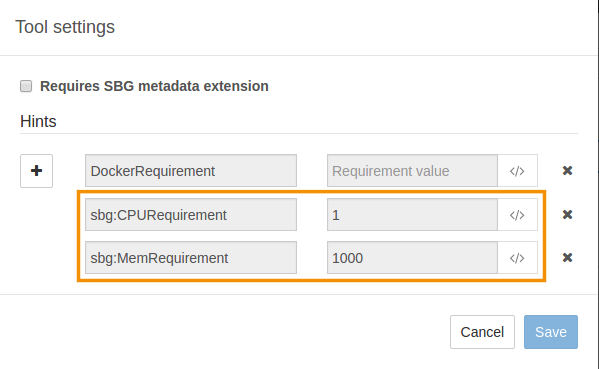Delete the sbg:CPURequirement hint row
The image size is (599, 369).
[x=567, y=214]
